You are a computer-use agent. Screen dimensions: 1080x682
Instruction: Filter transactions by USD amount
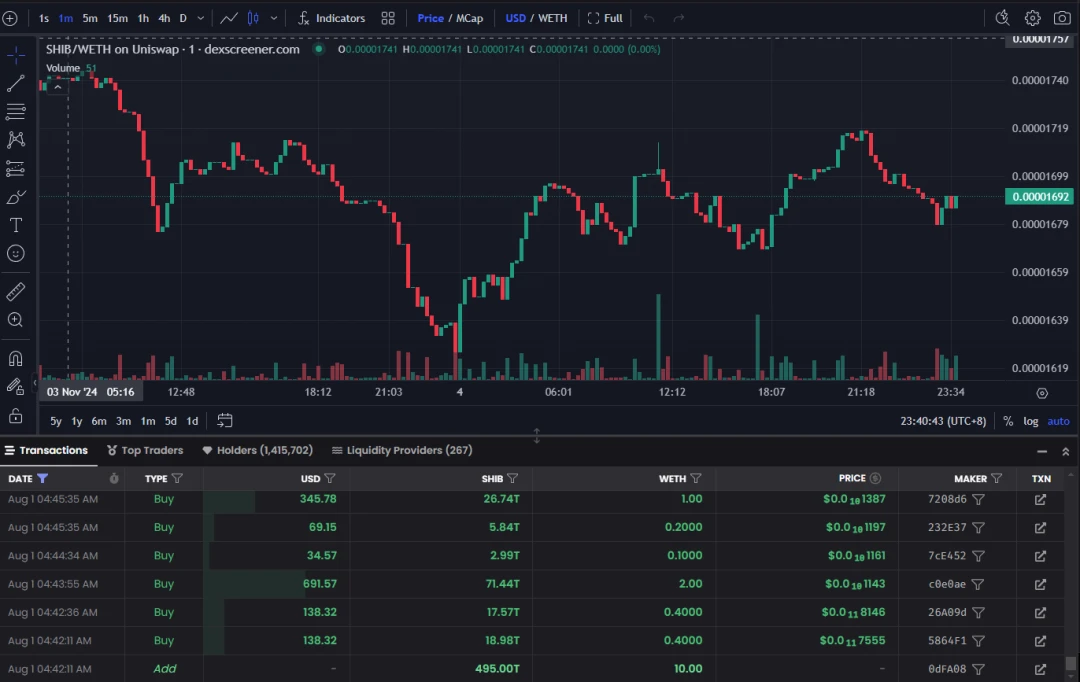(330, 479)
